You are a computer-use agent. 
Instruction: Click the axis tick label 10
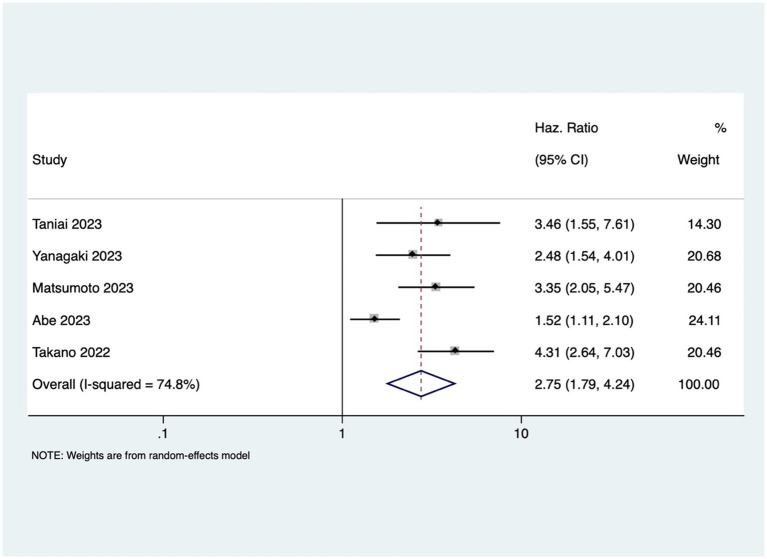tap(521, 433)
